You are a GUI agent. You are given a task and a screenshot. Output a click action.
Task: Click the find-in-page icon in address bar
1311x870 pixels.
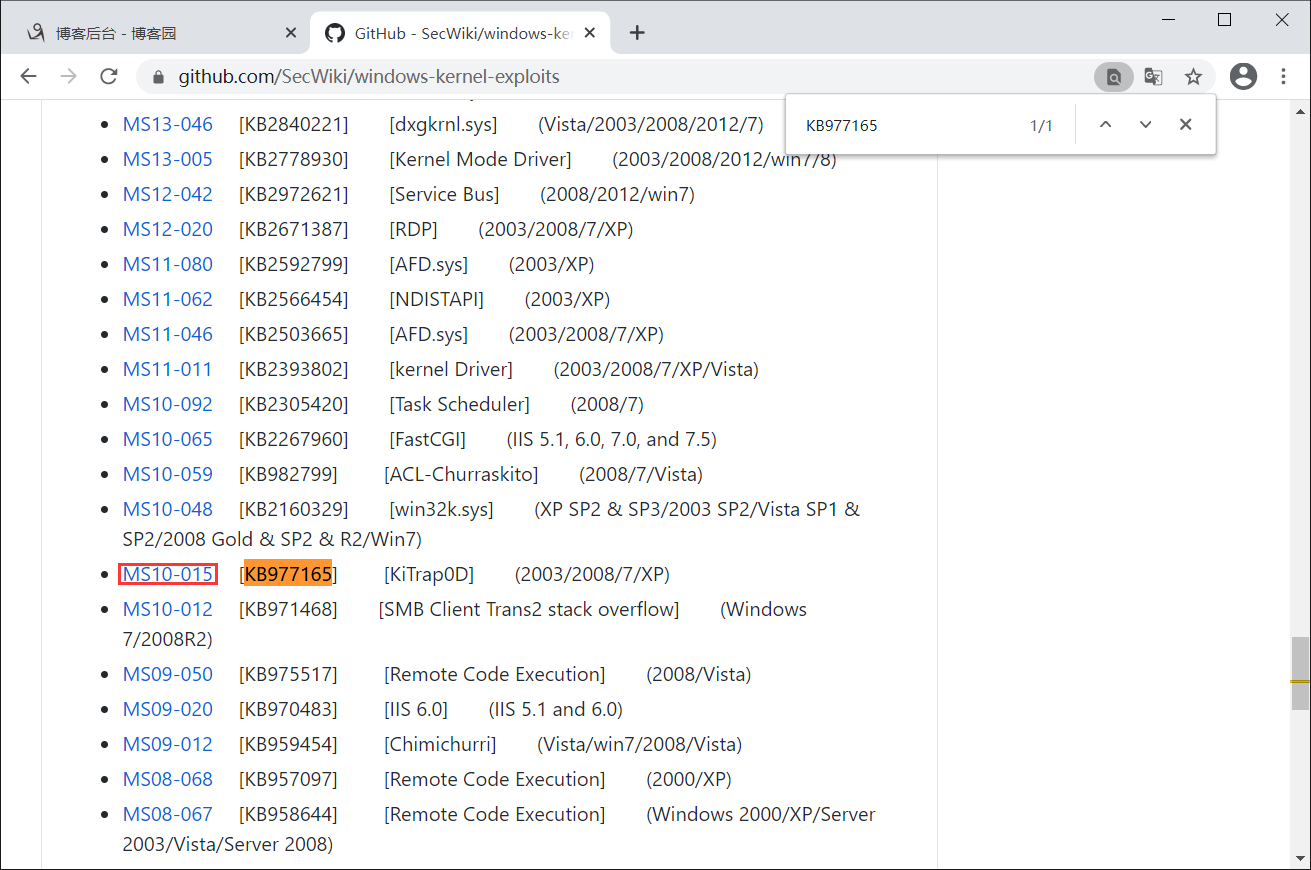[x=1113, y=76]
